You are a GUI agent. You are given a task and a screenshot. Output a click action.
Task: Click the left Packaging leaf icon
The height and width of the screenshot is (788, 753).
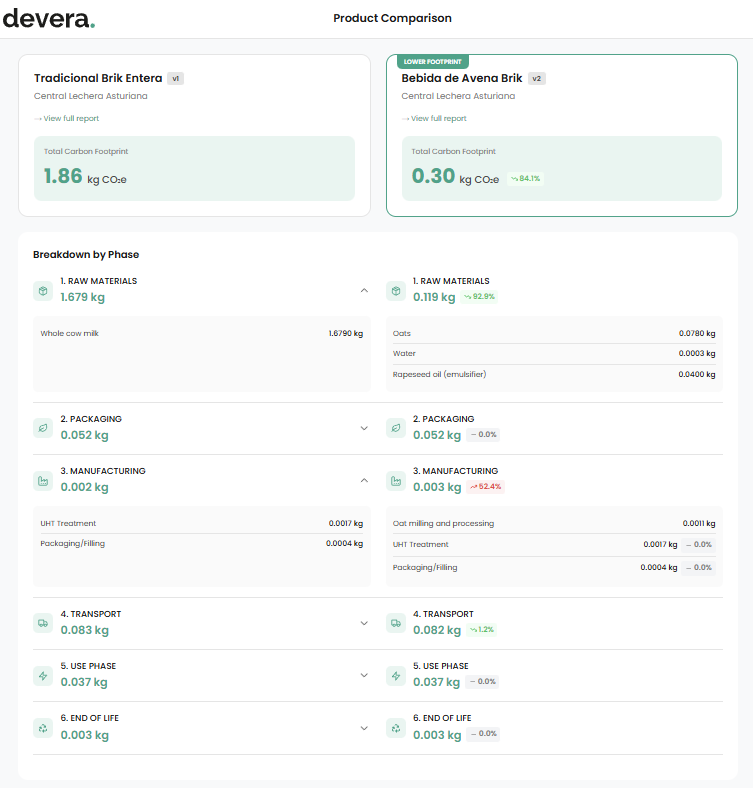pos(43,428)
